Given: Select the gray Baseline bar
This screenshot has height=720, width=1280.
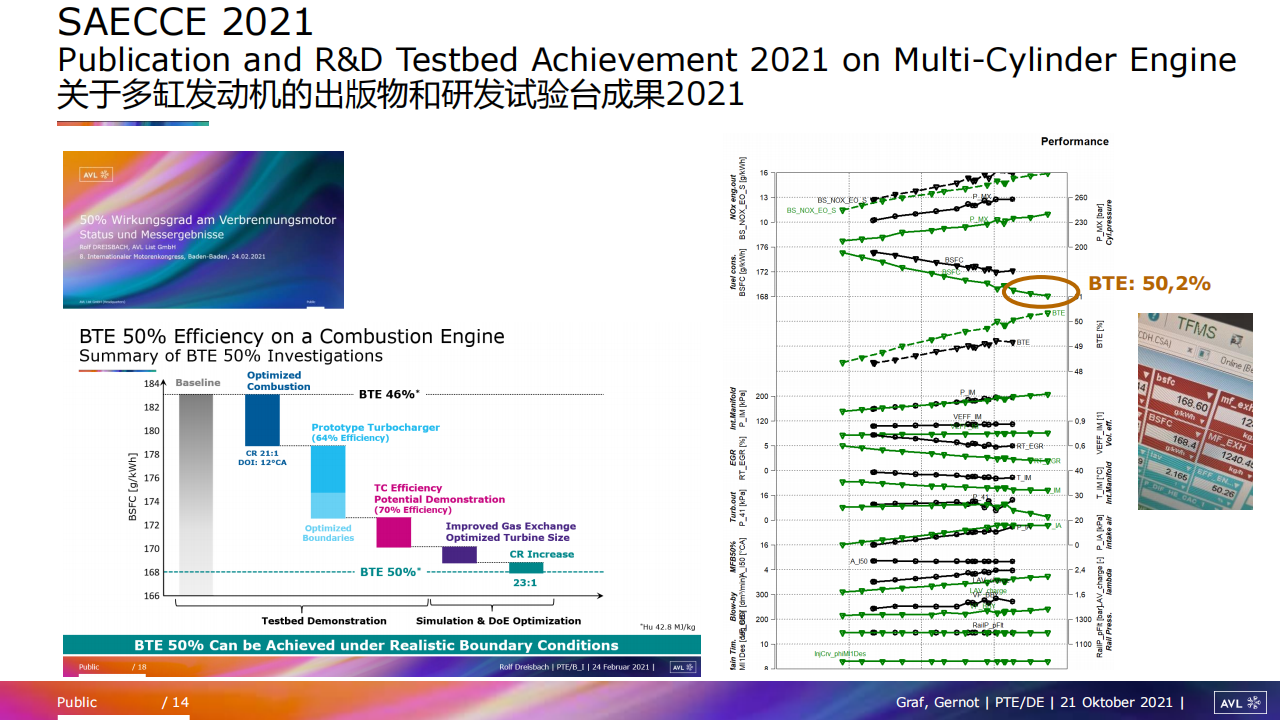Looking at the screenshot, I should point(196,495).
